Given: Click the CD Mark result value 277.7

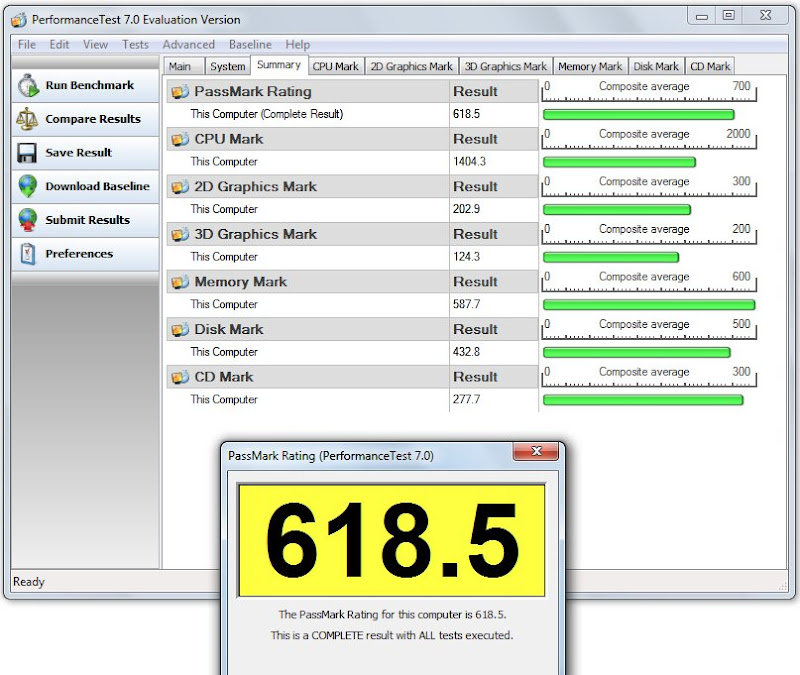Looking at the screenshot, I should pyautogui.click(x=466, y=399).
